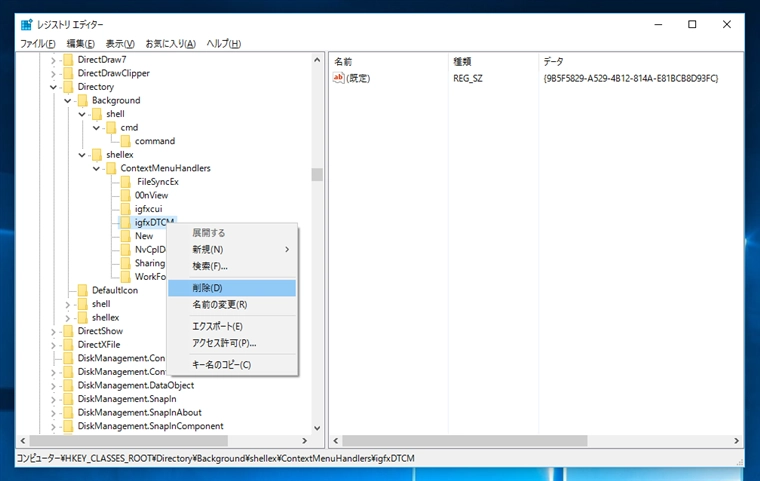
Task: Choose エクスポート(E) from the context menu
Action: click(x=232, y=326)
